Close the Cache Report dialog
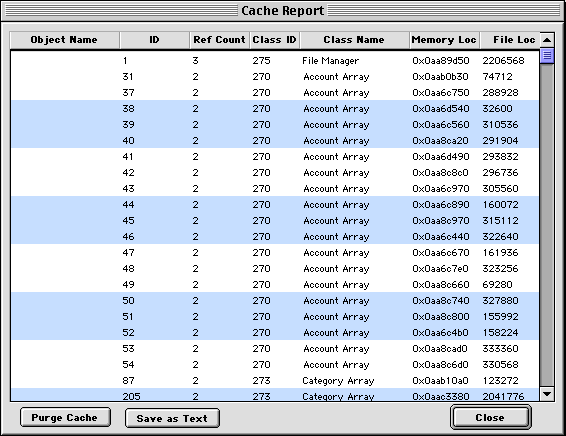The image size is (566, 436). coord(490,417)
